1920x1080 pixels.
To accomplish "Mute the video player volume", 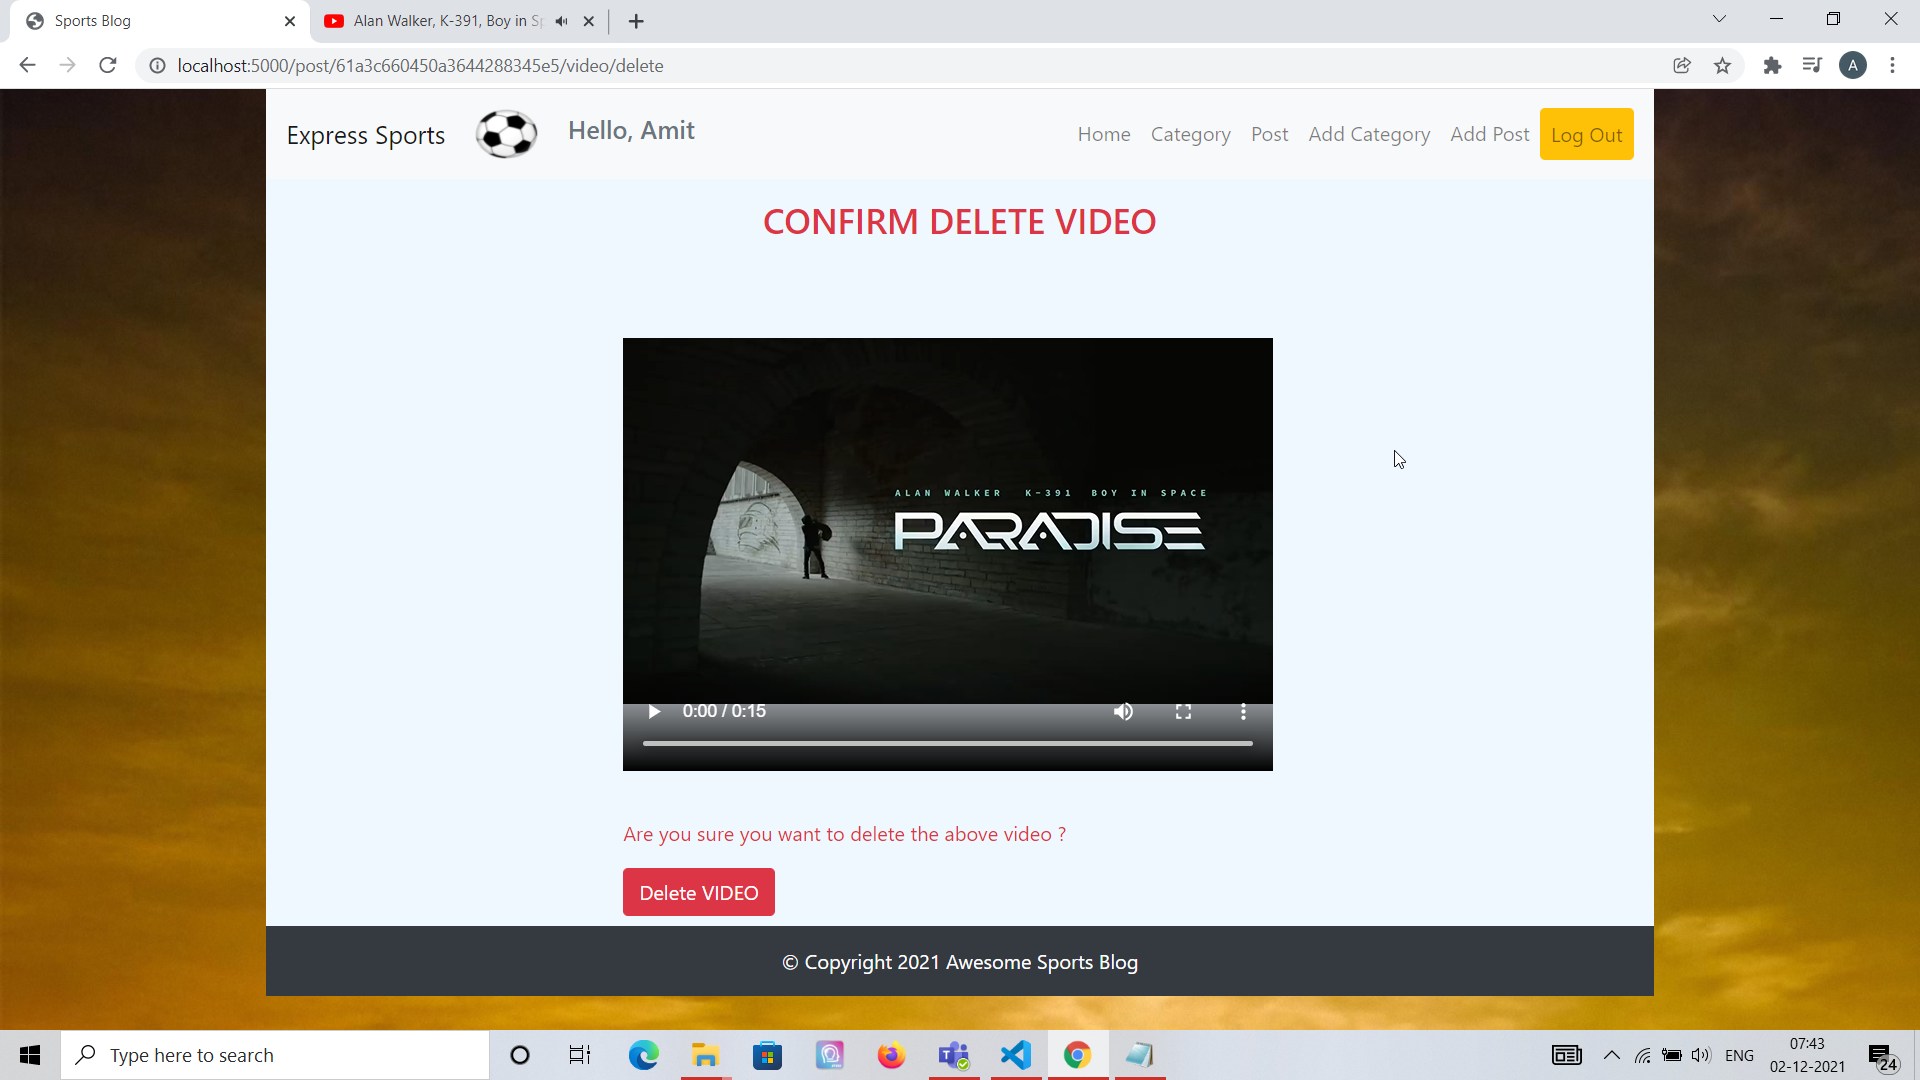I will [1123, 712].
